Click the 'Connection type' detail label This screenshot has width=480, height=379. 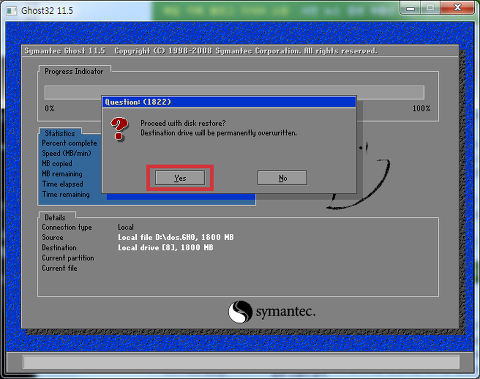(67, 227)
